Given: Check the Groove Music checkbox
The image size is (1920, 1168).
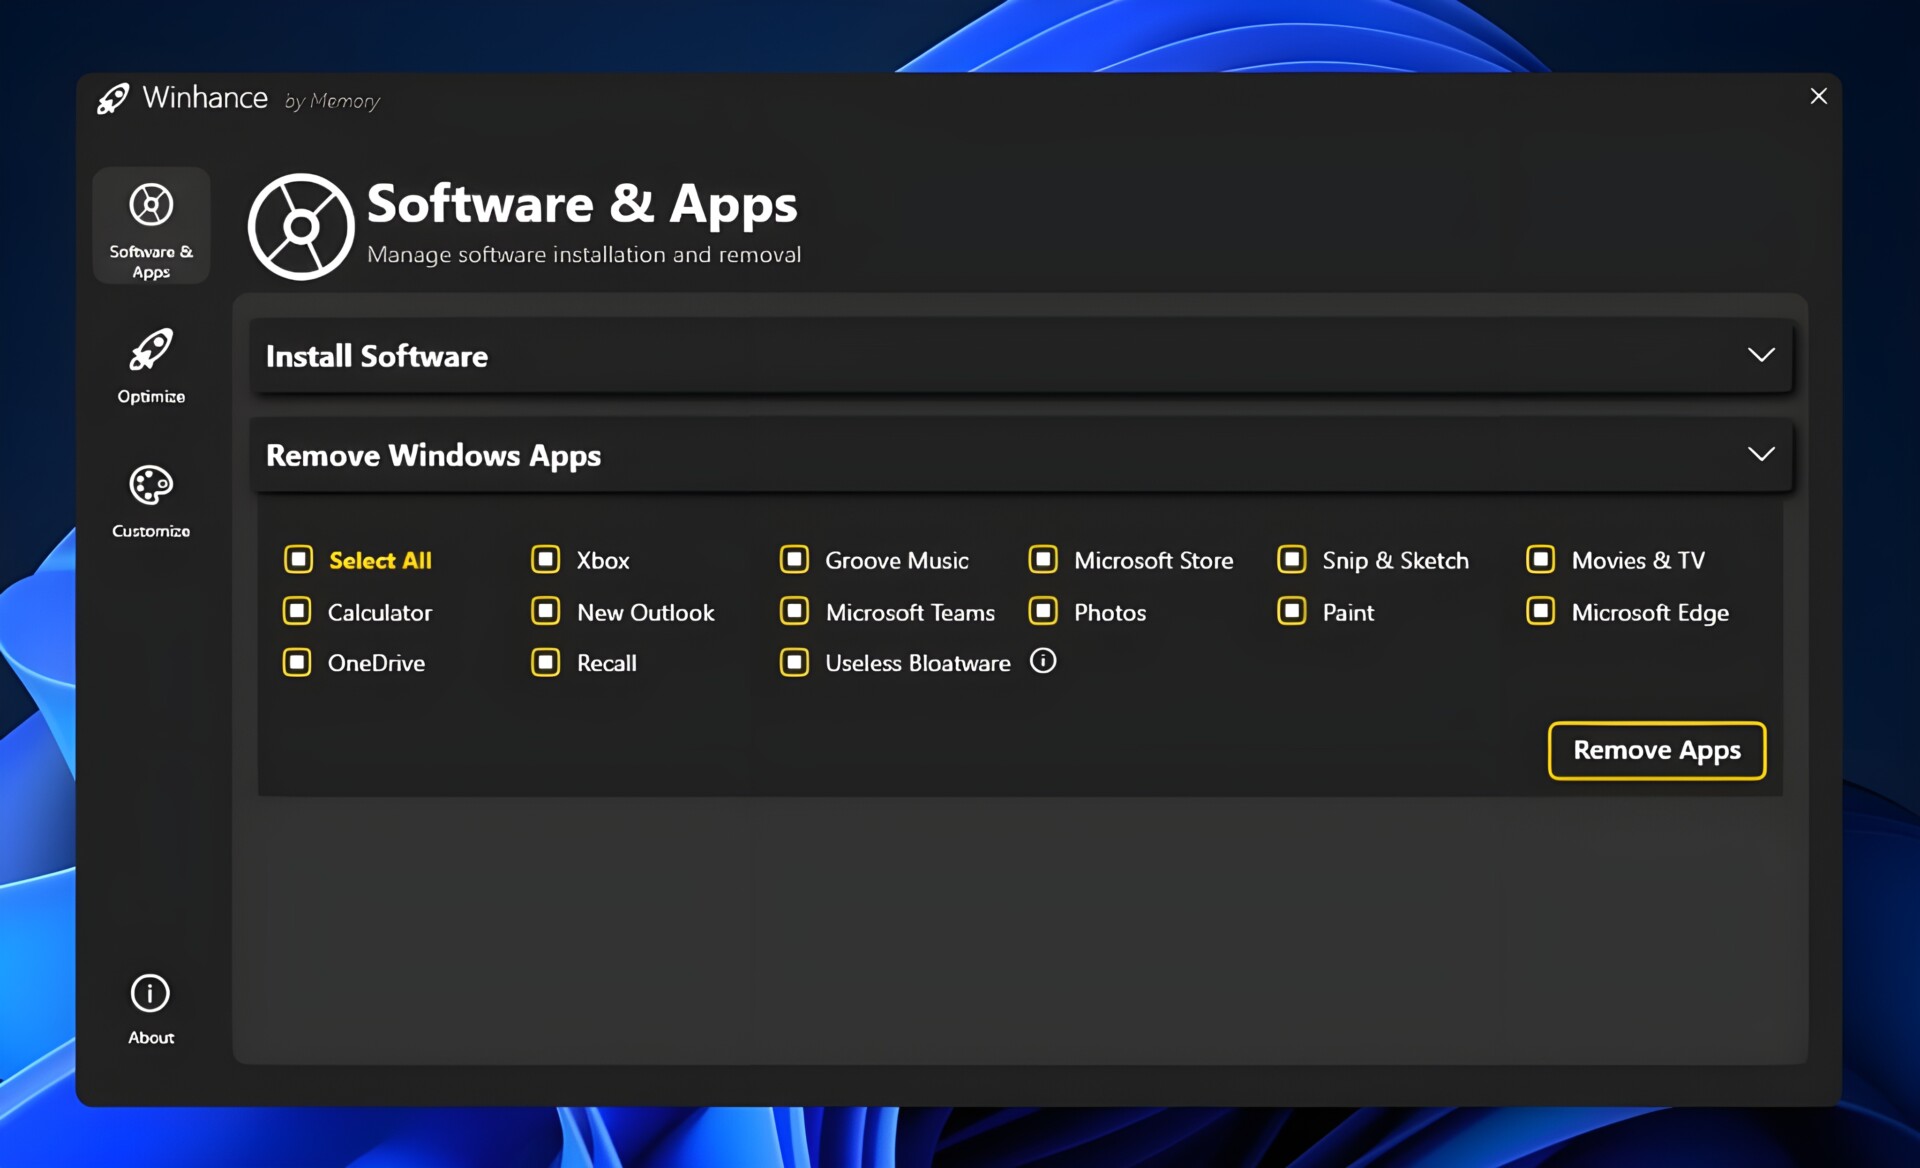Looking at the screenshot, I should tap(795, 559).
